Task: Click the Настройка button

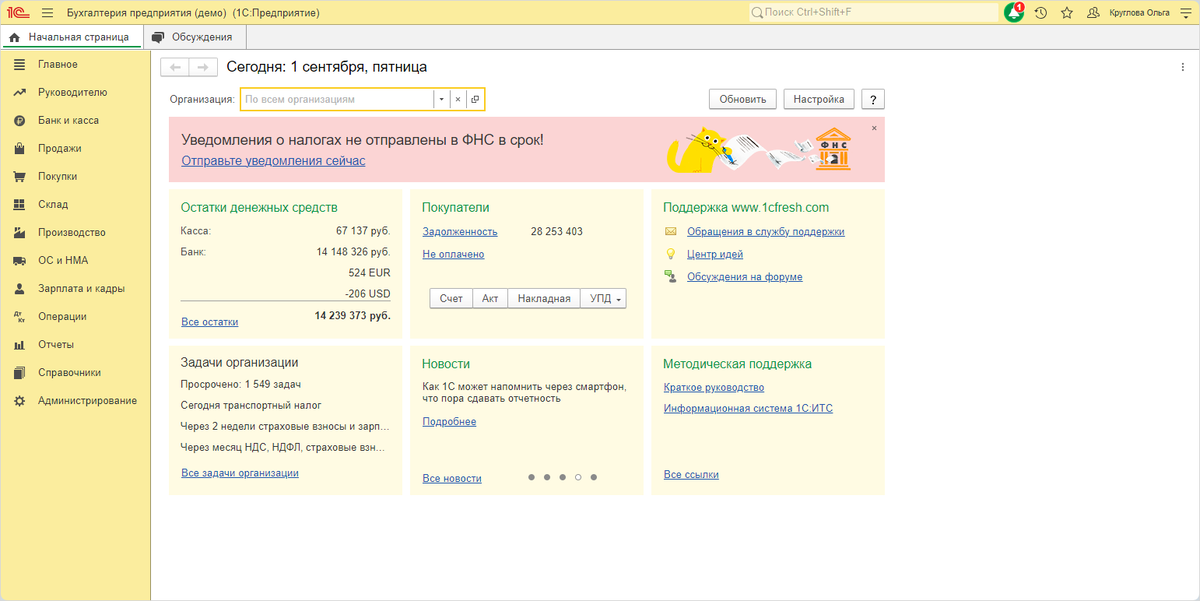Action: (x=819, y=99)
